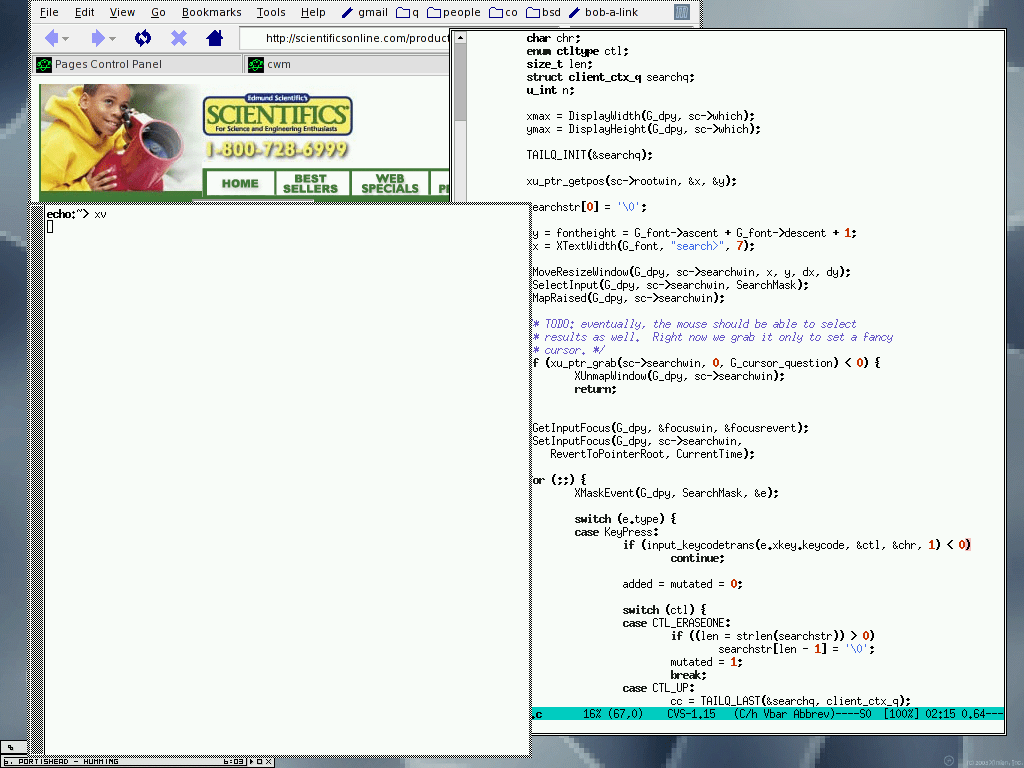
Task: Open the people bookmark folder
Action: [x=452, y=13]
